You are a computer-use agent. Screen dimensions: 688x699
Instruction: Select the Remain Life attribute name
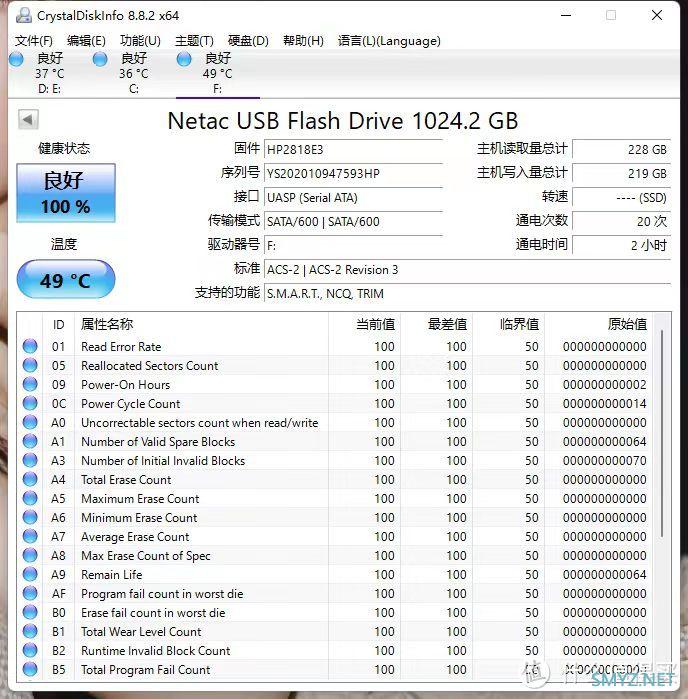click(x=111, y=575)
